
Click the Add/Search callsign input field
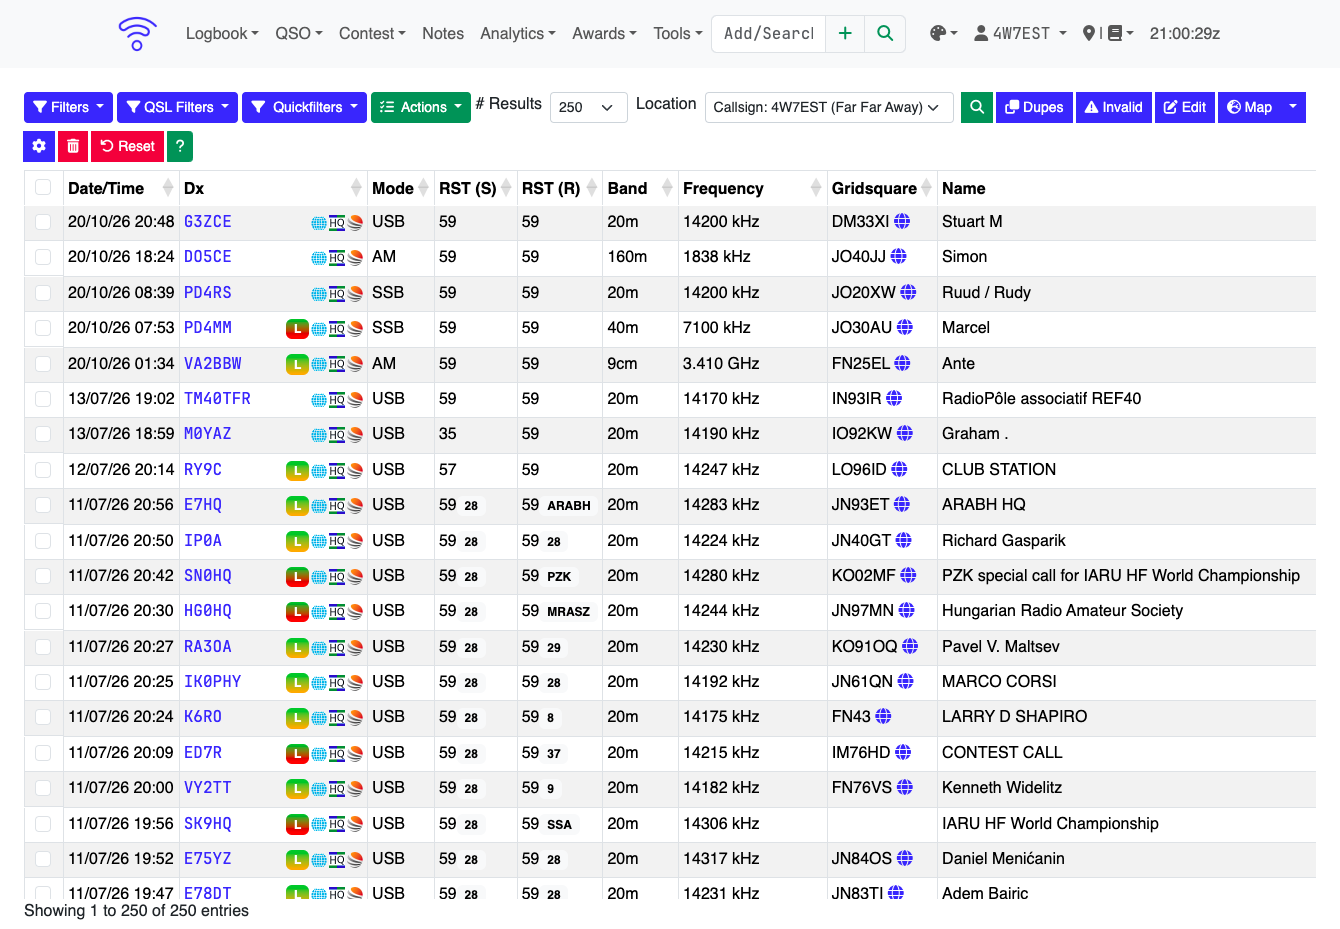pyautogui.click(x=768, y=33)
